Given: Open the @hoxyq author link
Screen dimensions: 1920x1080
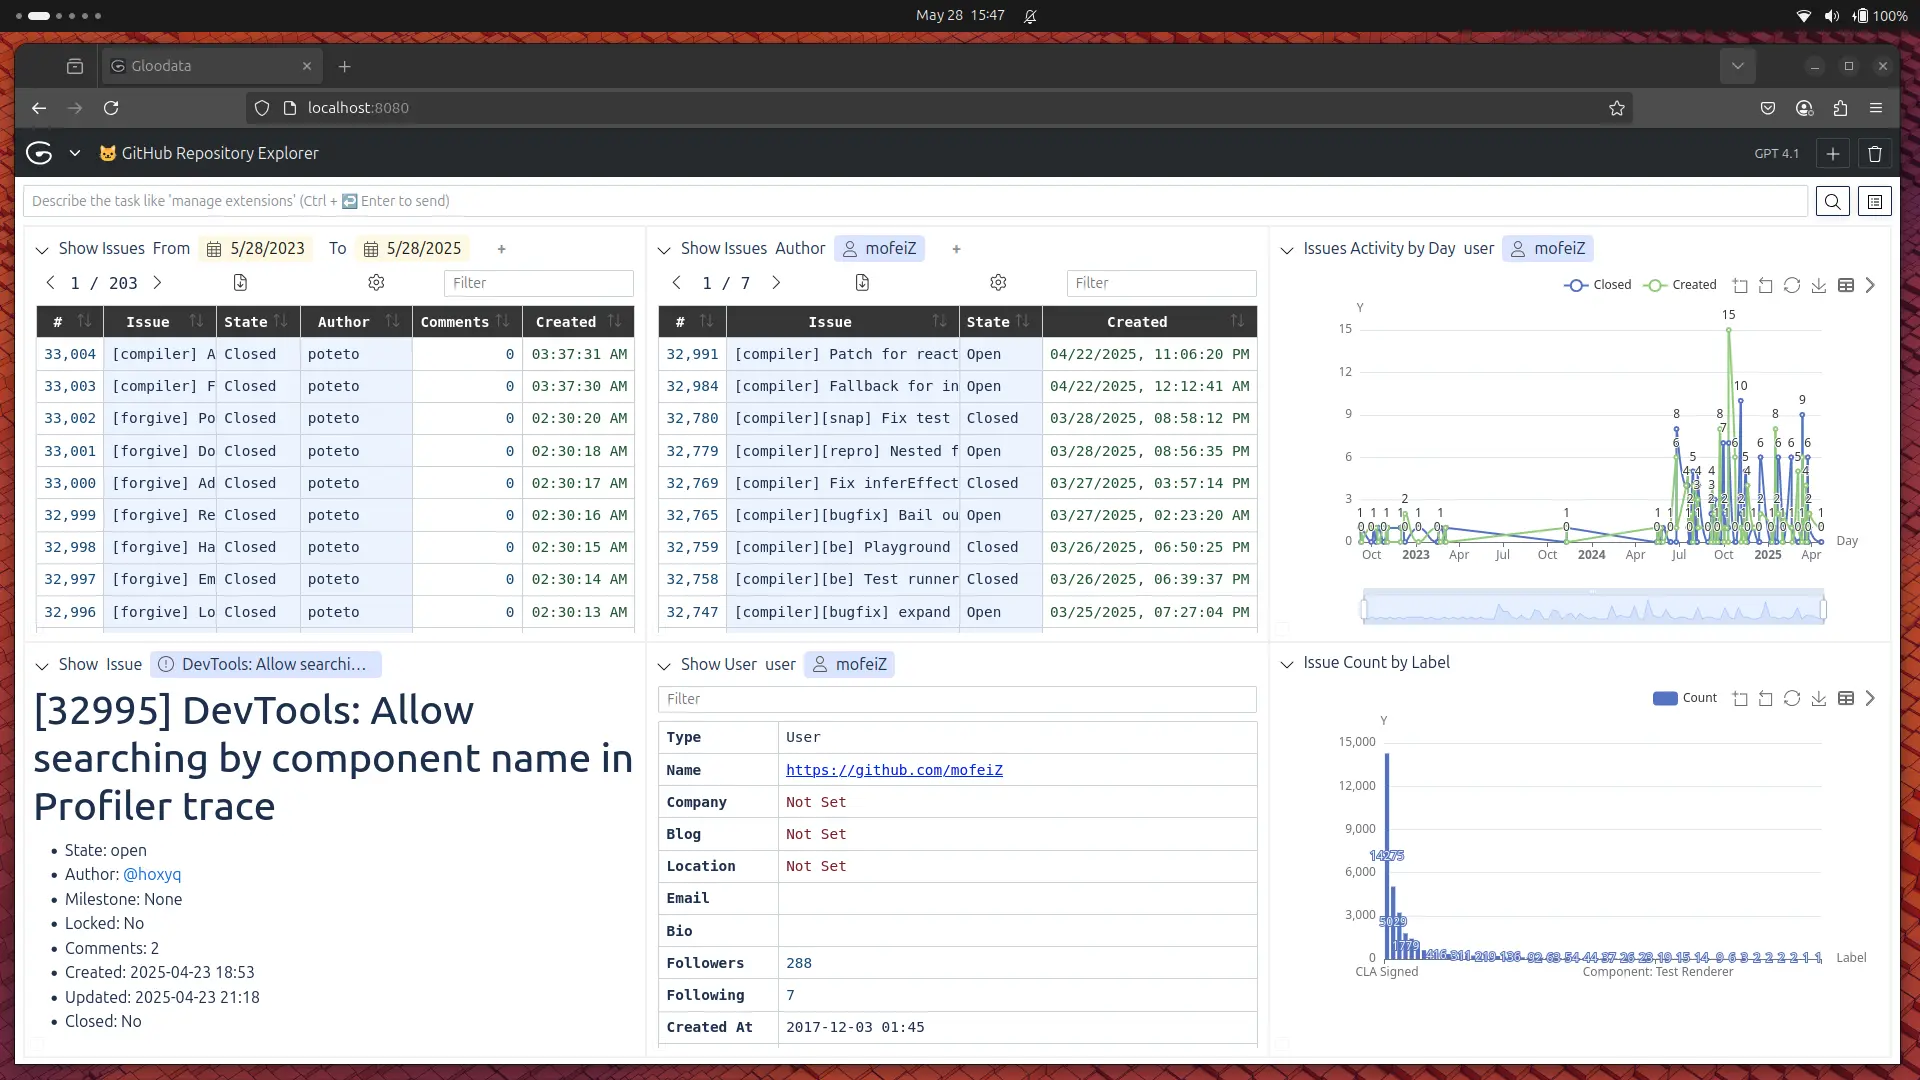Looking at the screenshot, I should (x=152, y=874).
